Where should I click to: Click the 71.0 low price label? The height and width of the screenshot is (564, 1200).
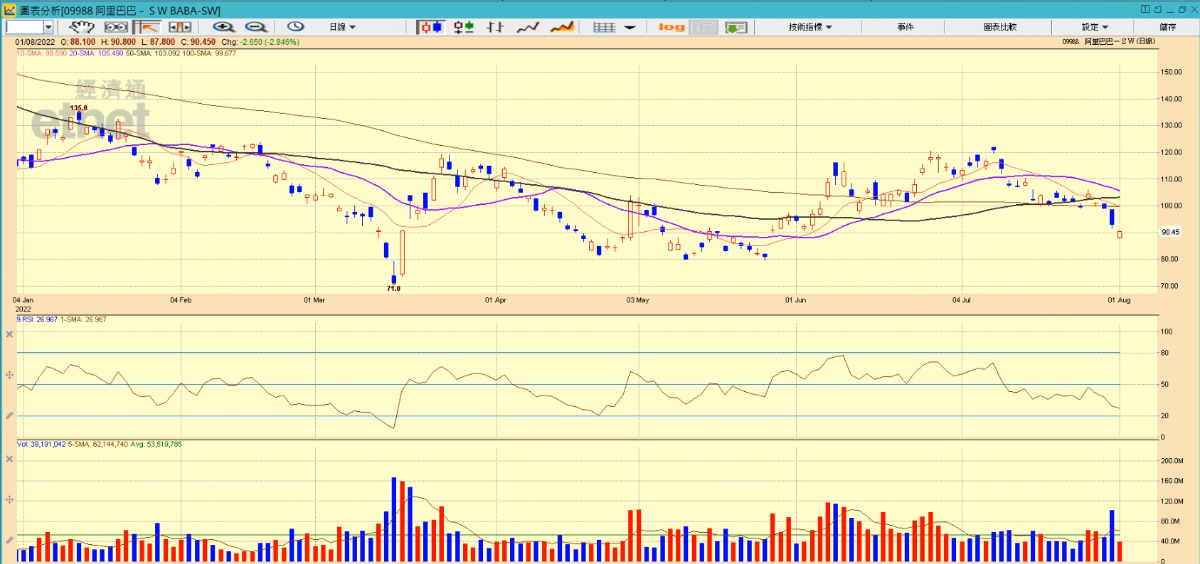(394, 288)
